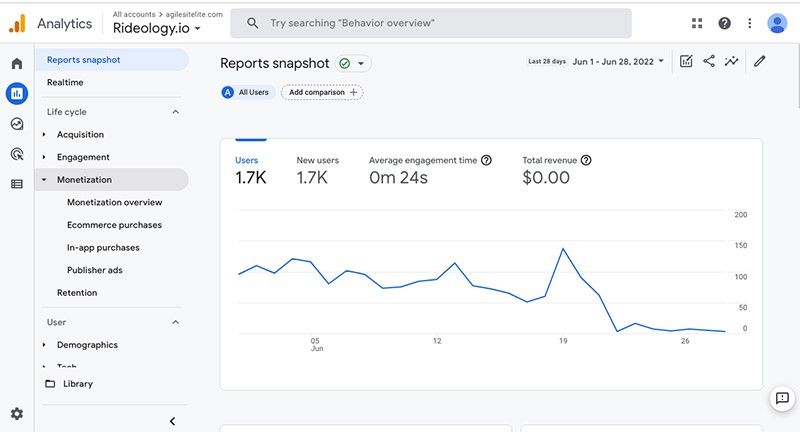Click the customize report pencil icon
Screen dimensions: 800x432
(x=760, y=61)
